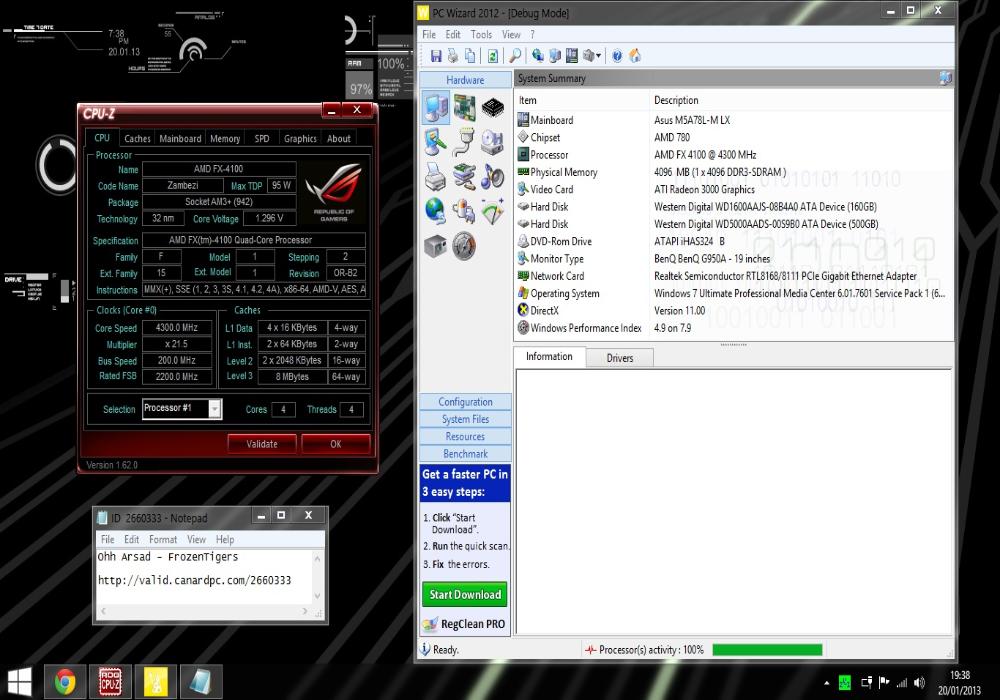Open the Format menu in Notepad
1000x700 pixels.
click(x=163, y=539)
